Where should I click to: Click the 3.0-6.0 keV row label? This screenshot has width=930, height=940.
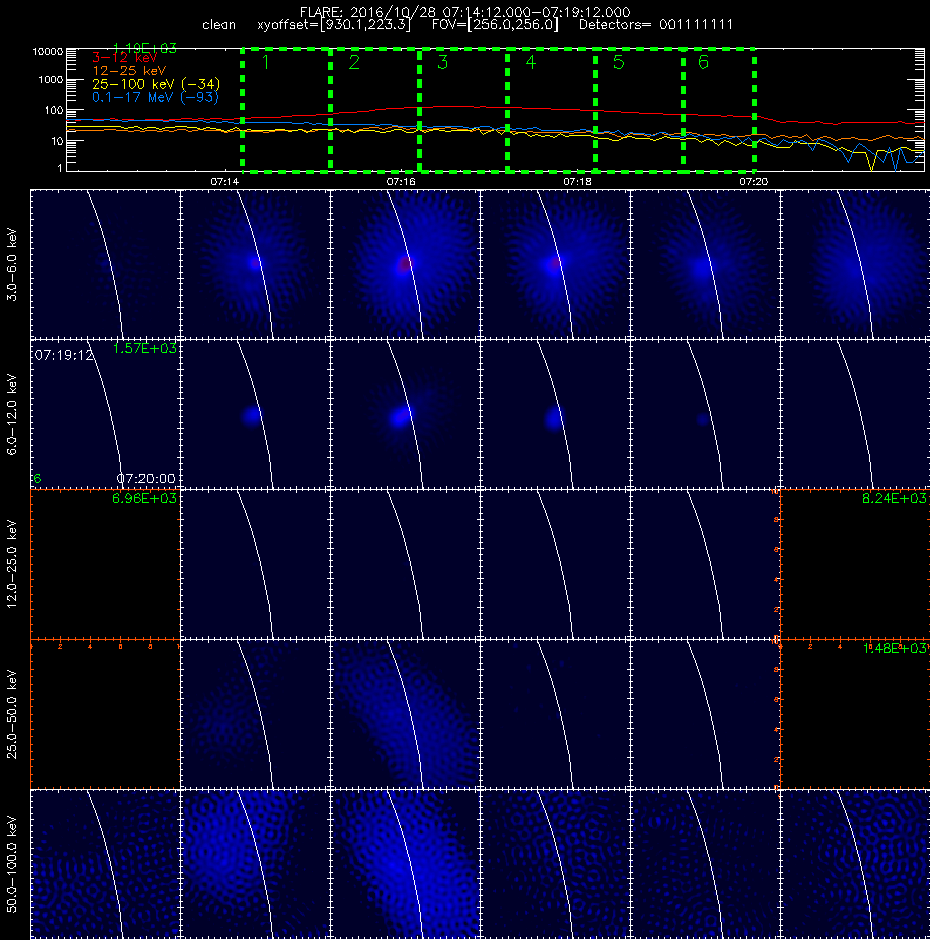click(x=12, y=264)
